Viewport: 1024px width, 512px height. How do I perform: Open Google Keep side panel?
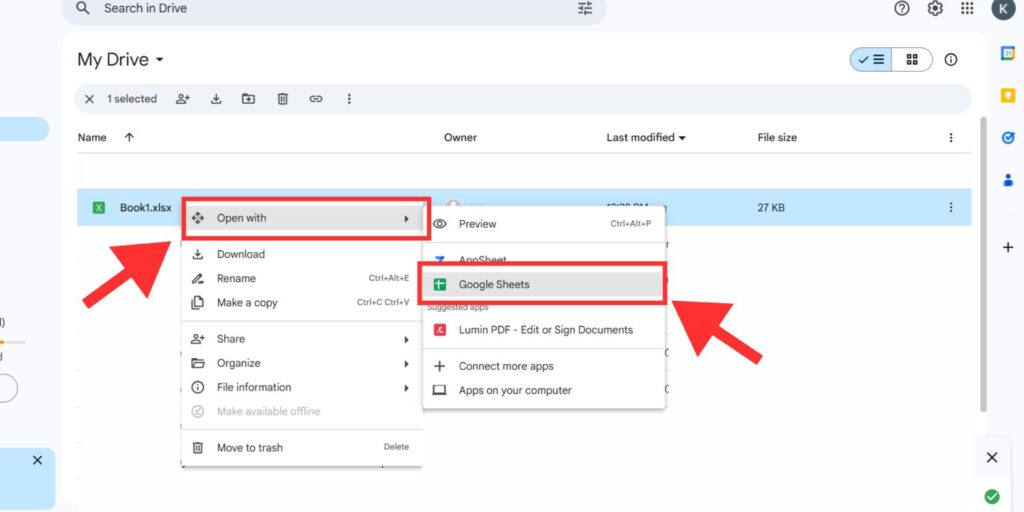(1008, 95)
